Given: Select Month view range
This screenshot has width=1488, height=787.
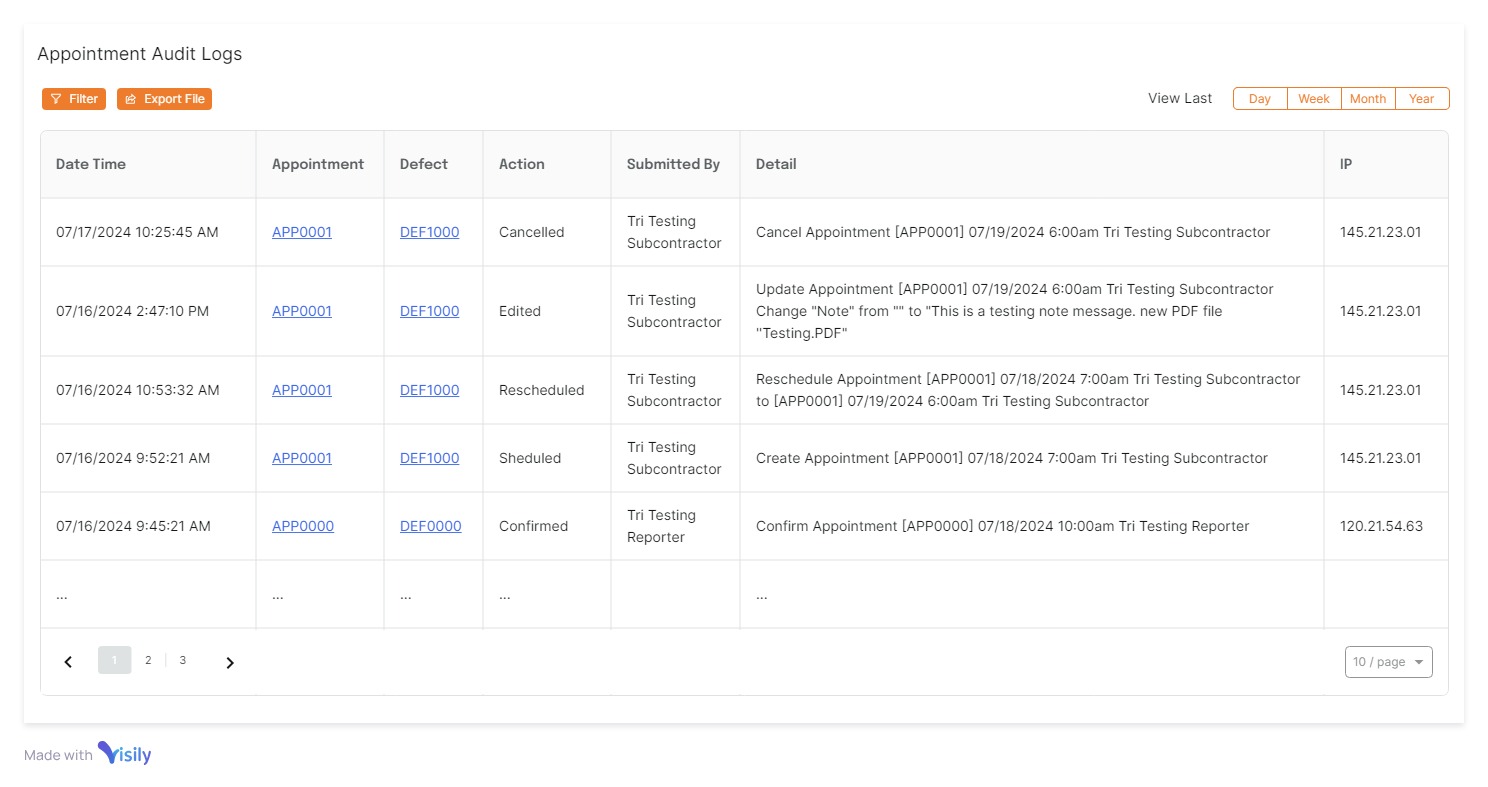Looking at the screenshot, I should point(1368,99).
